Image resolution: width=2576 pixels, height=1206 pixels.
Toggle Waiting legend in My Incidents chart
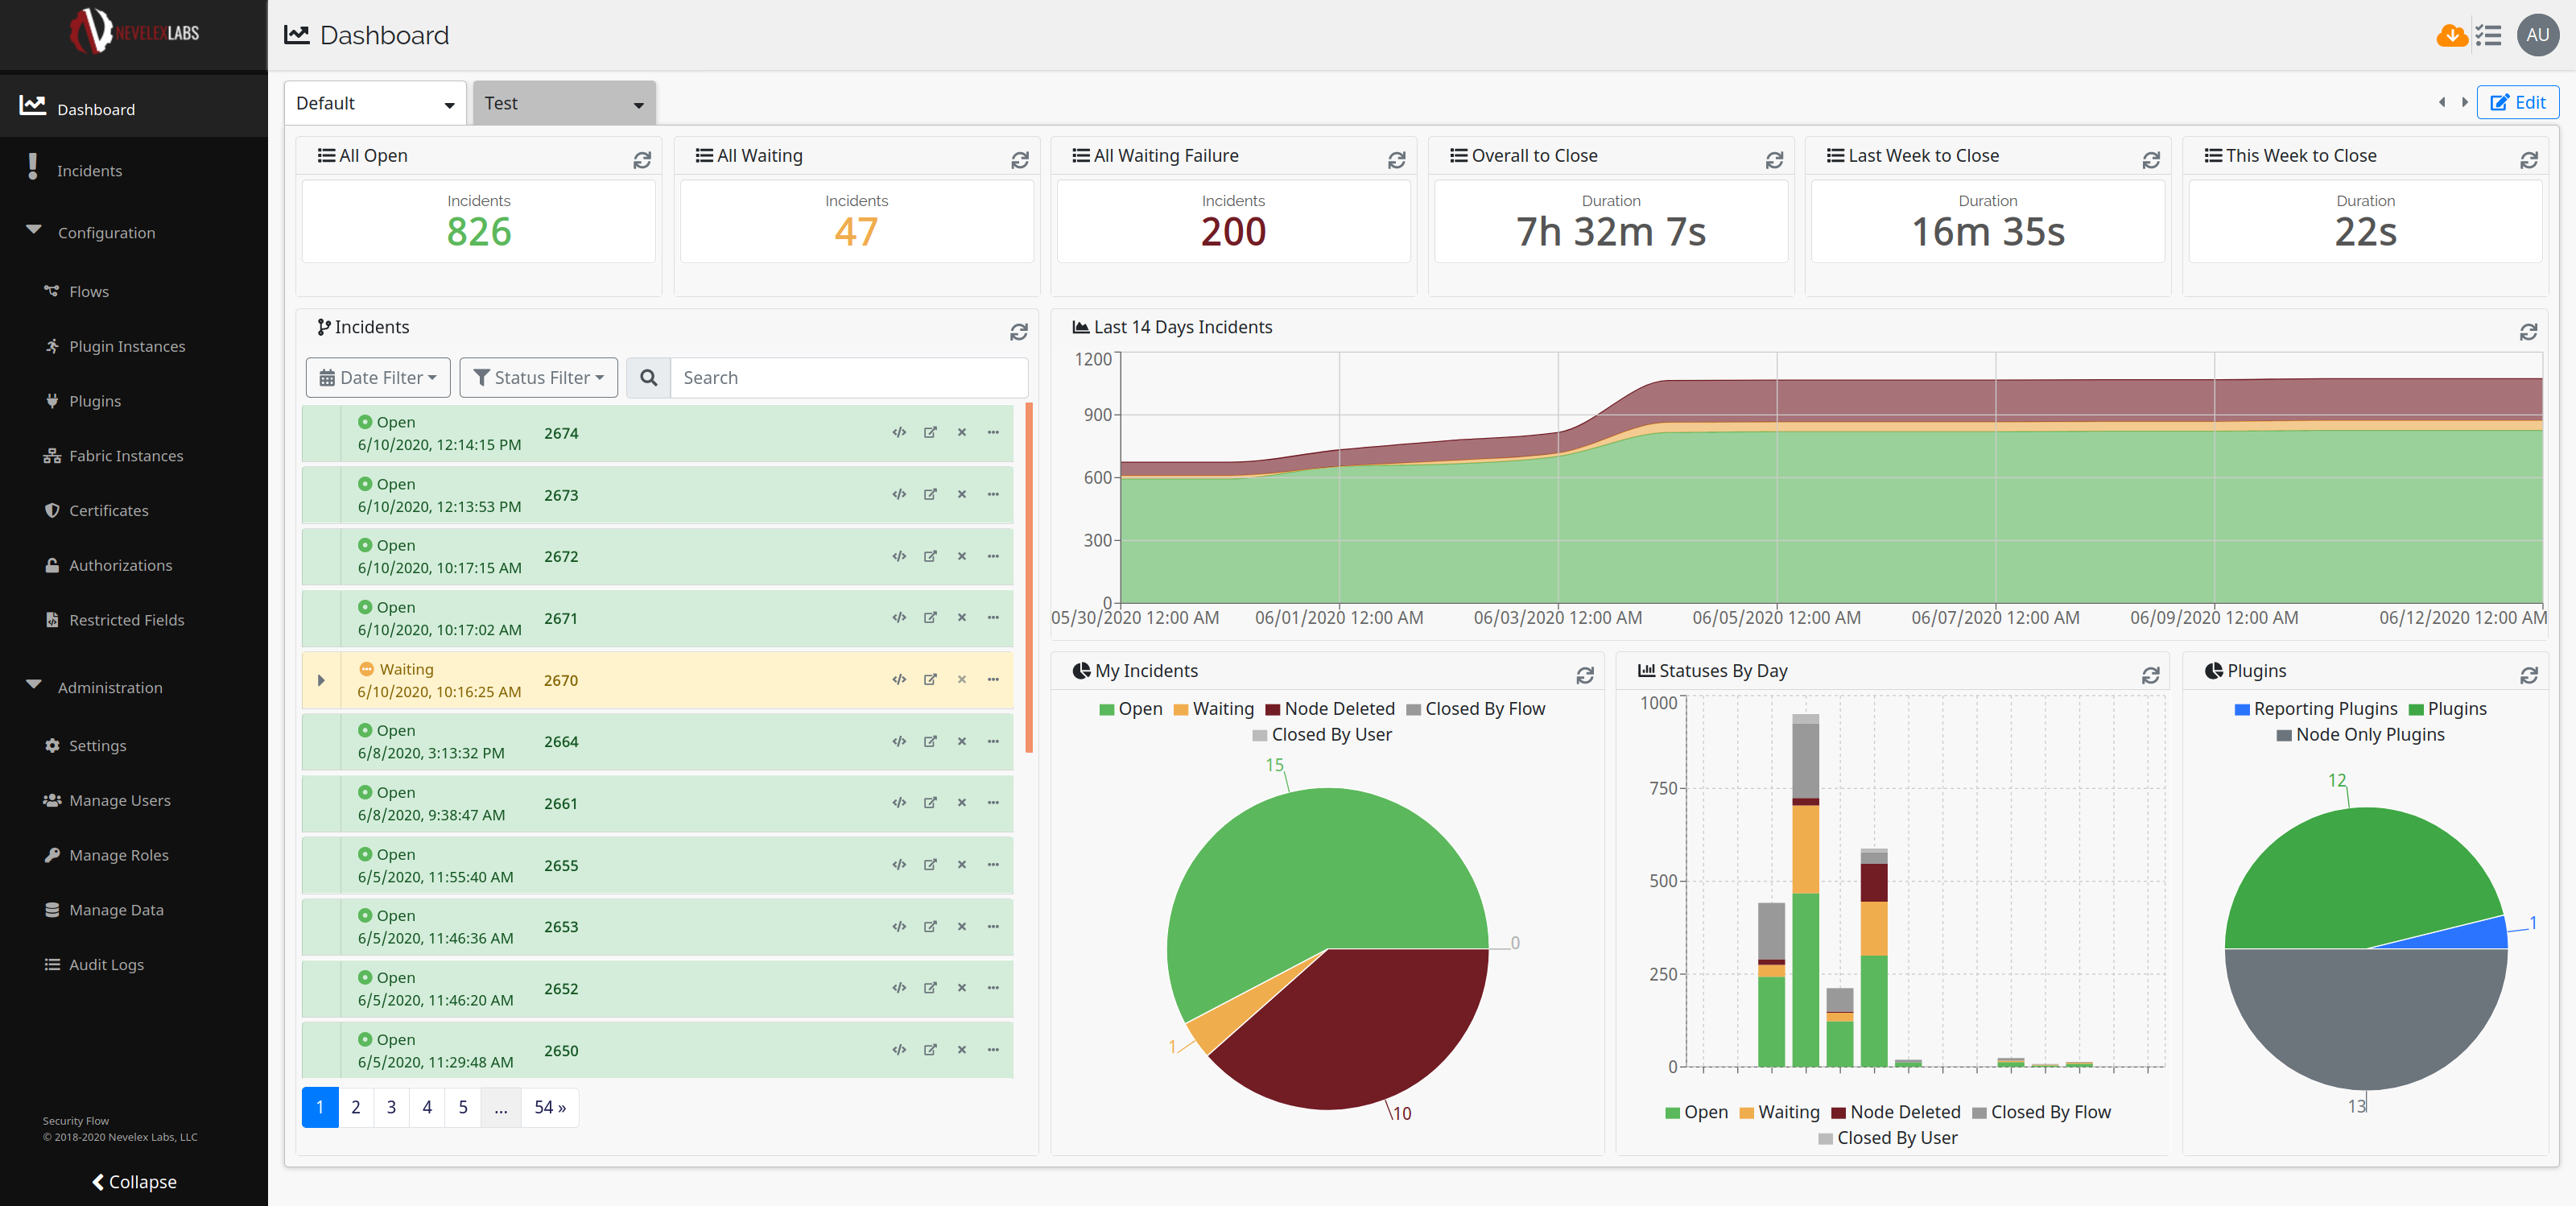click(x=1213, y=709)
